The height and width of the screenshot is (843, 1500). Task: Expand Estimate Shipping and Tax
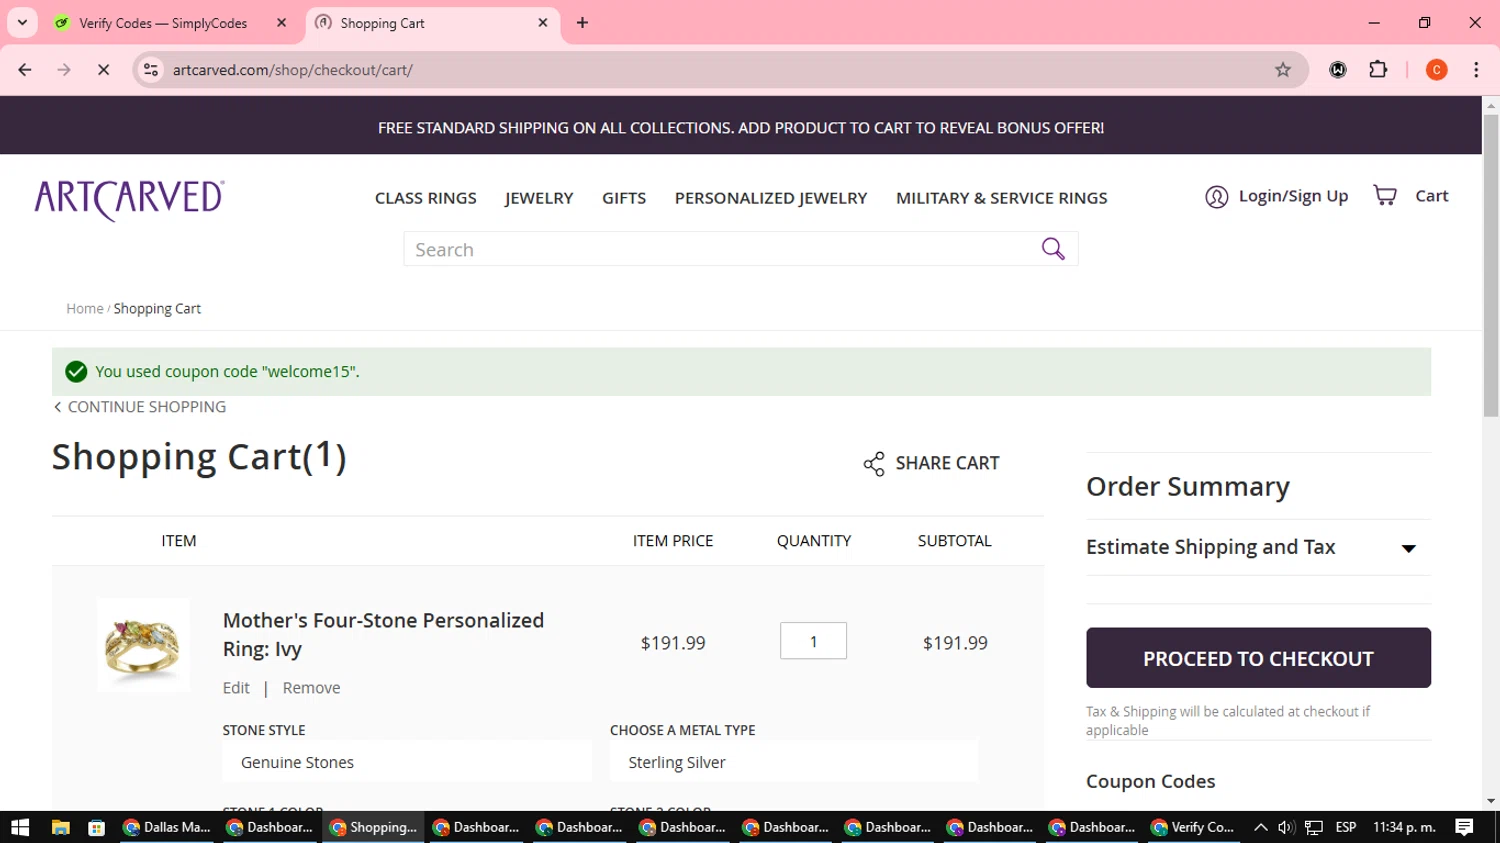coord(1258,547)
